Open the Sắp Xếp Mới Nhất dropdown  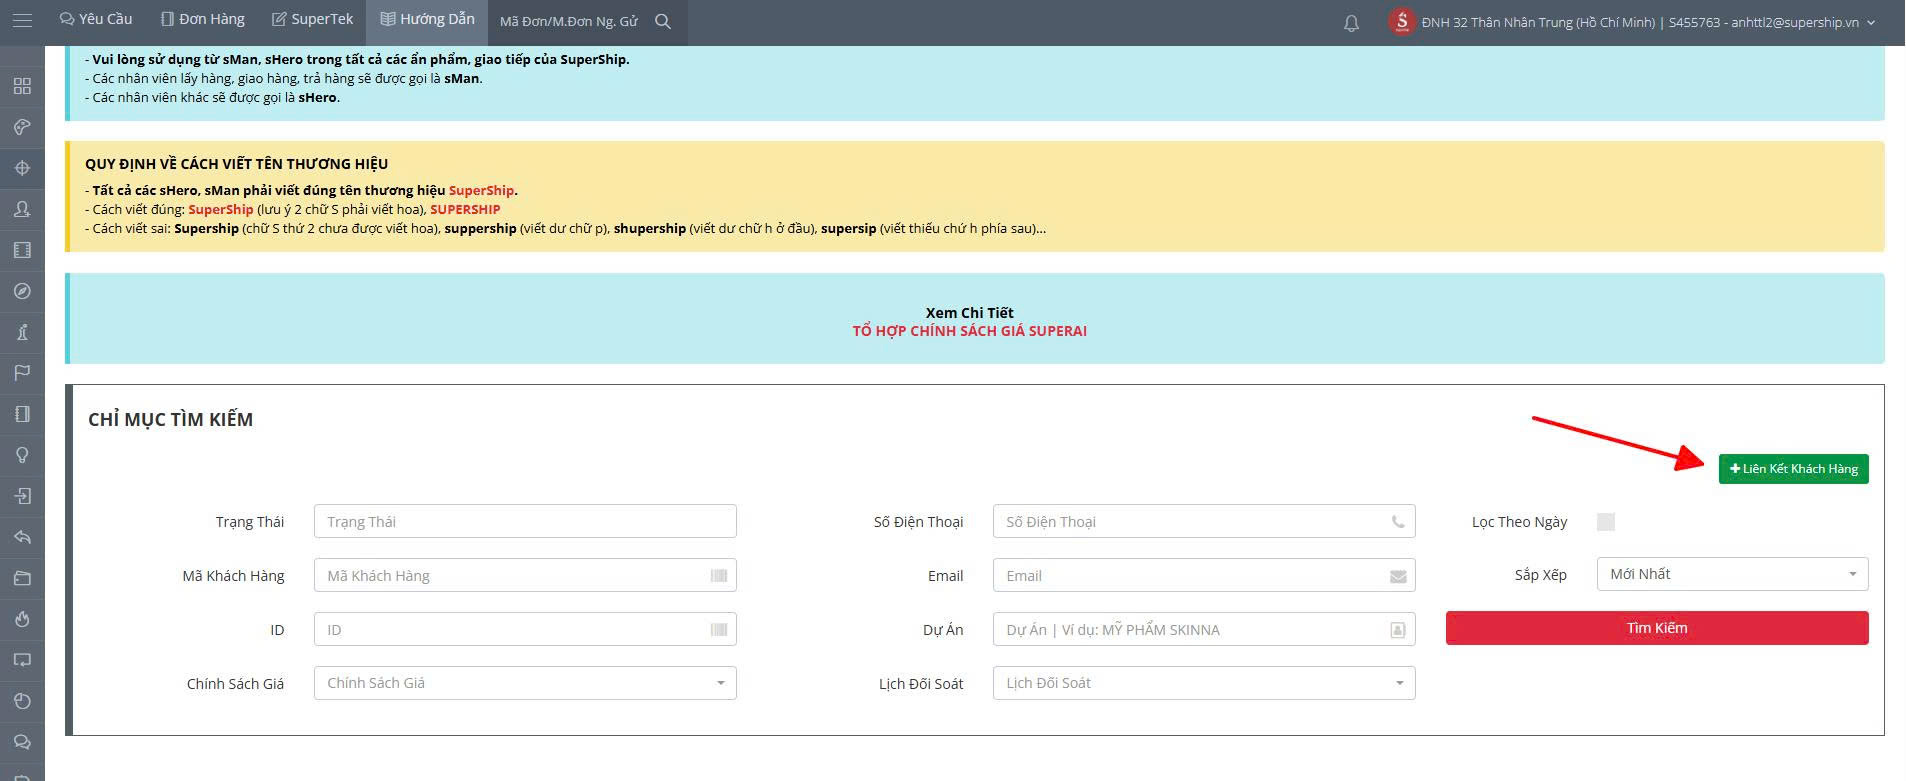click(x=1732, y=574)
